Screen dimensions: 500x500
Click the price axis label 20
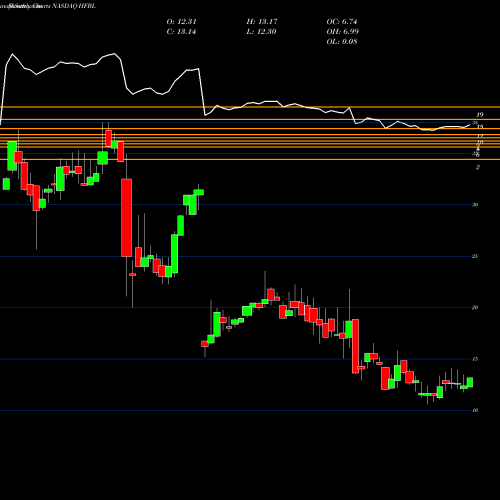[475, 308]
